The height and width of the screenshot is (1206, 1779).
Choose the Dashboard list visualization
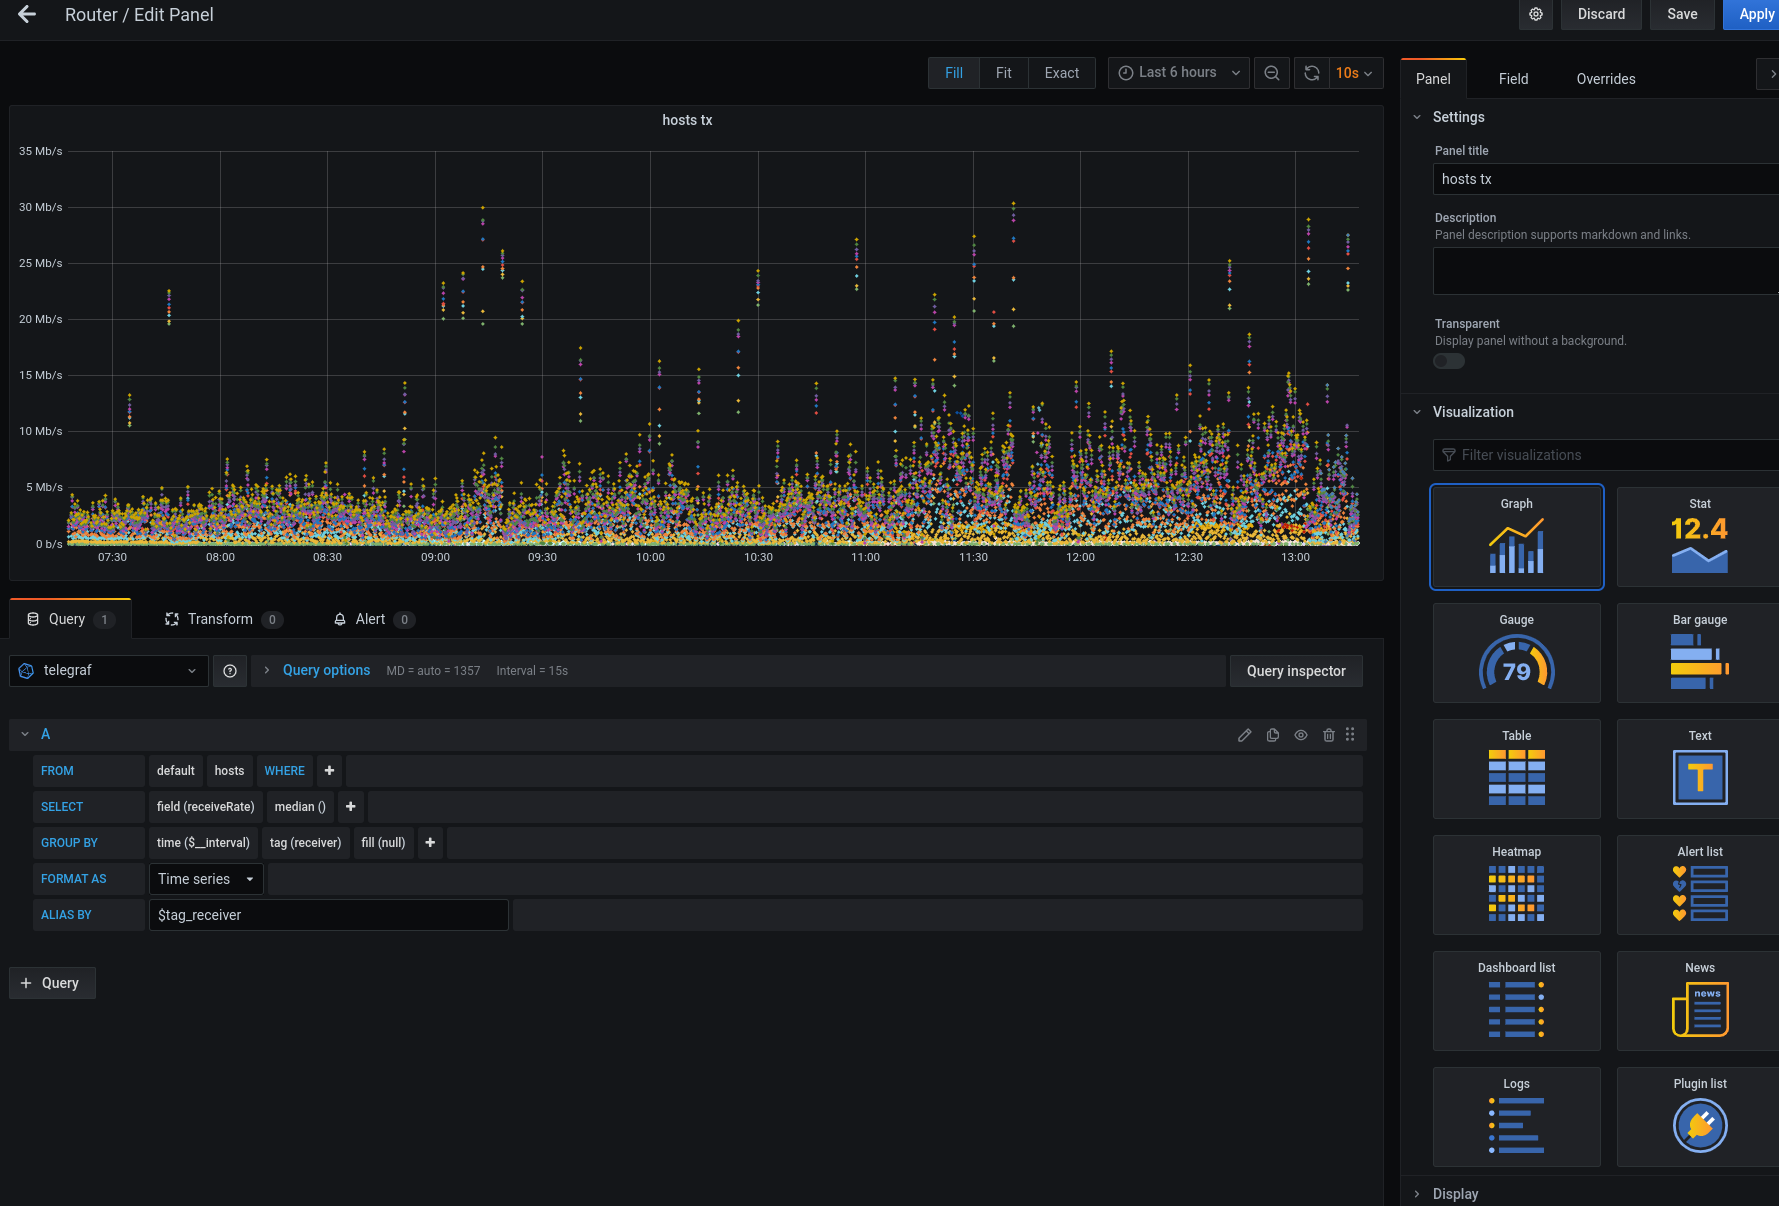pyautogui.click(x=1516, y=1001)
